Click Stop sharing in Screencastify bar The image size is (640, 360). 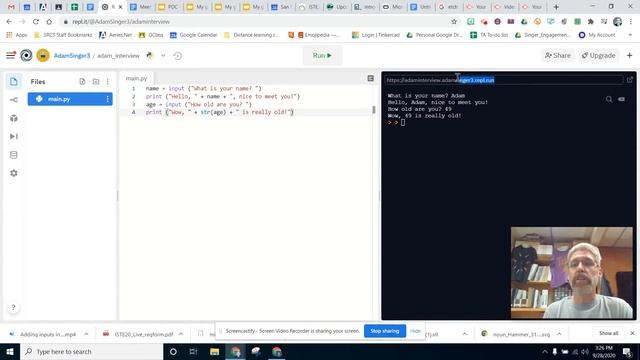(384, 331)
